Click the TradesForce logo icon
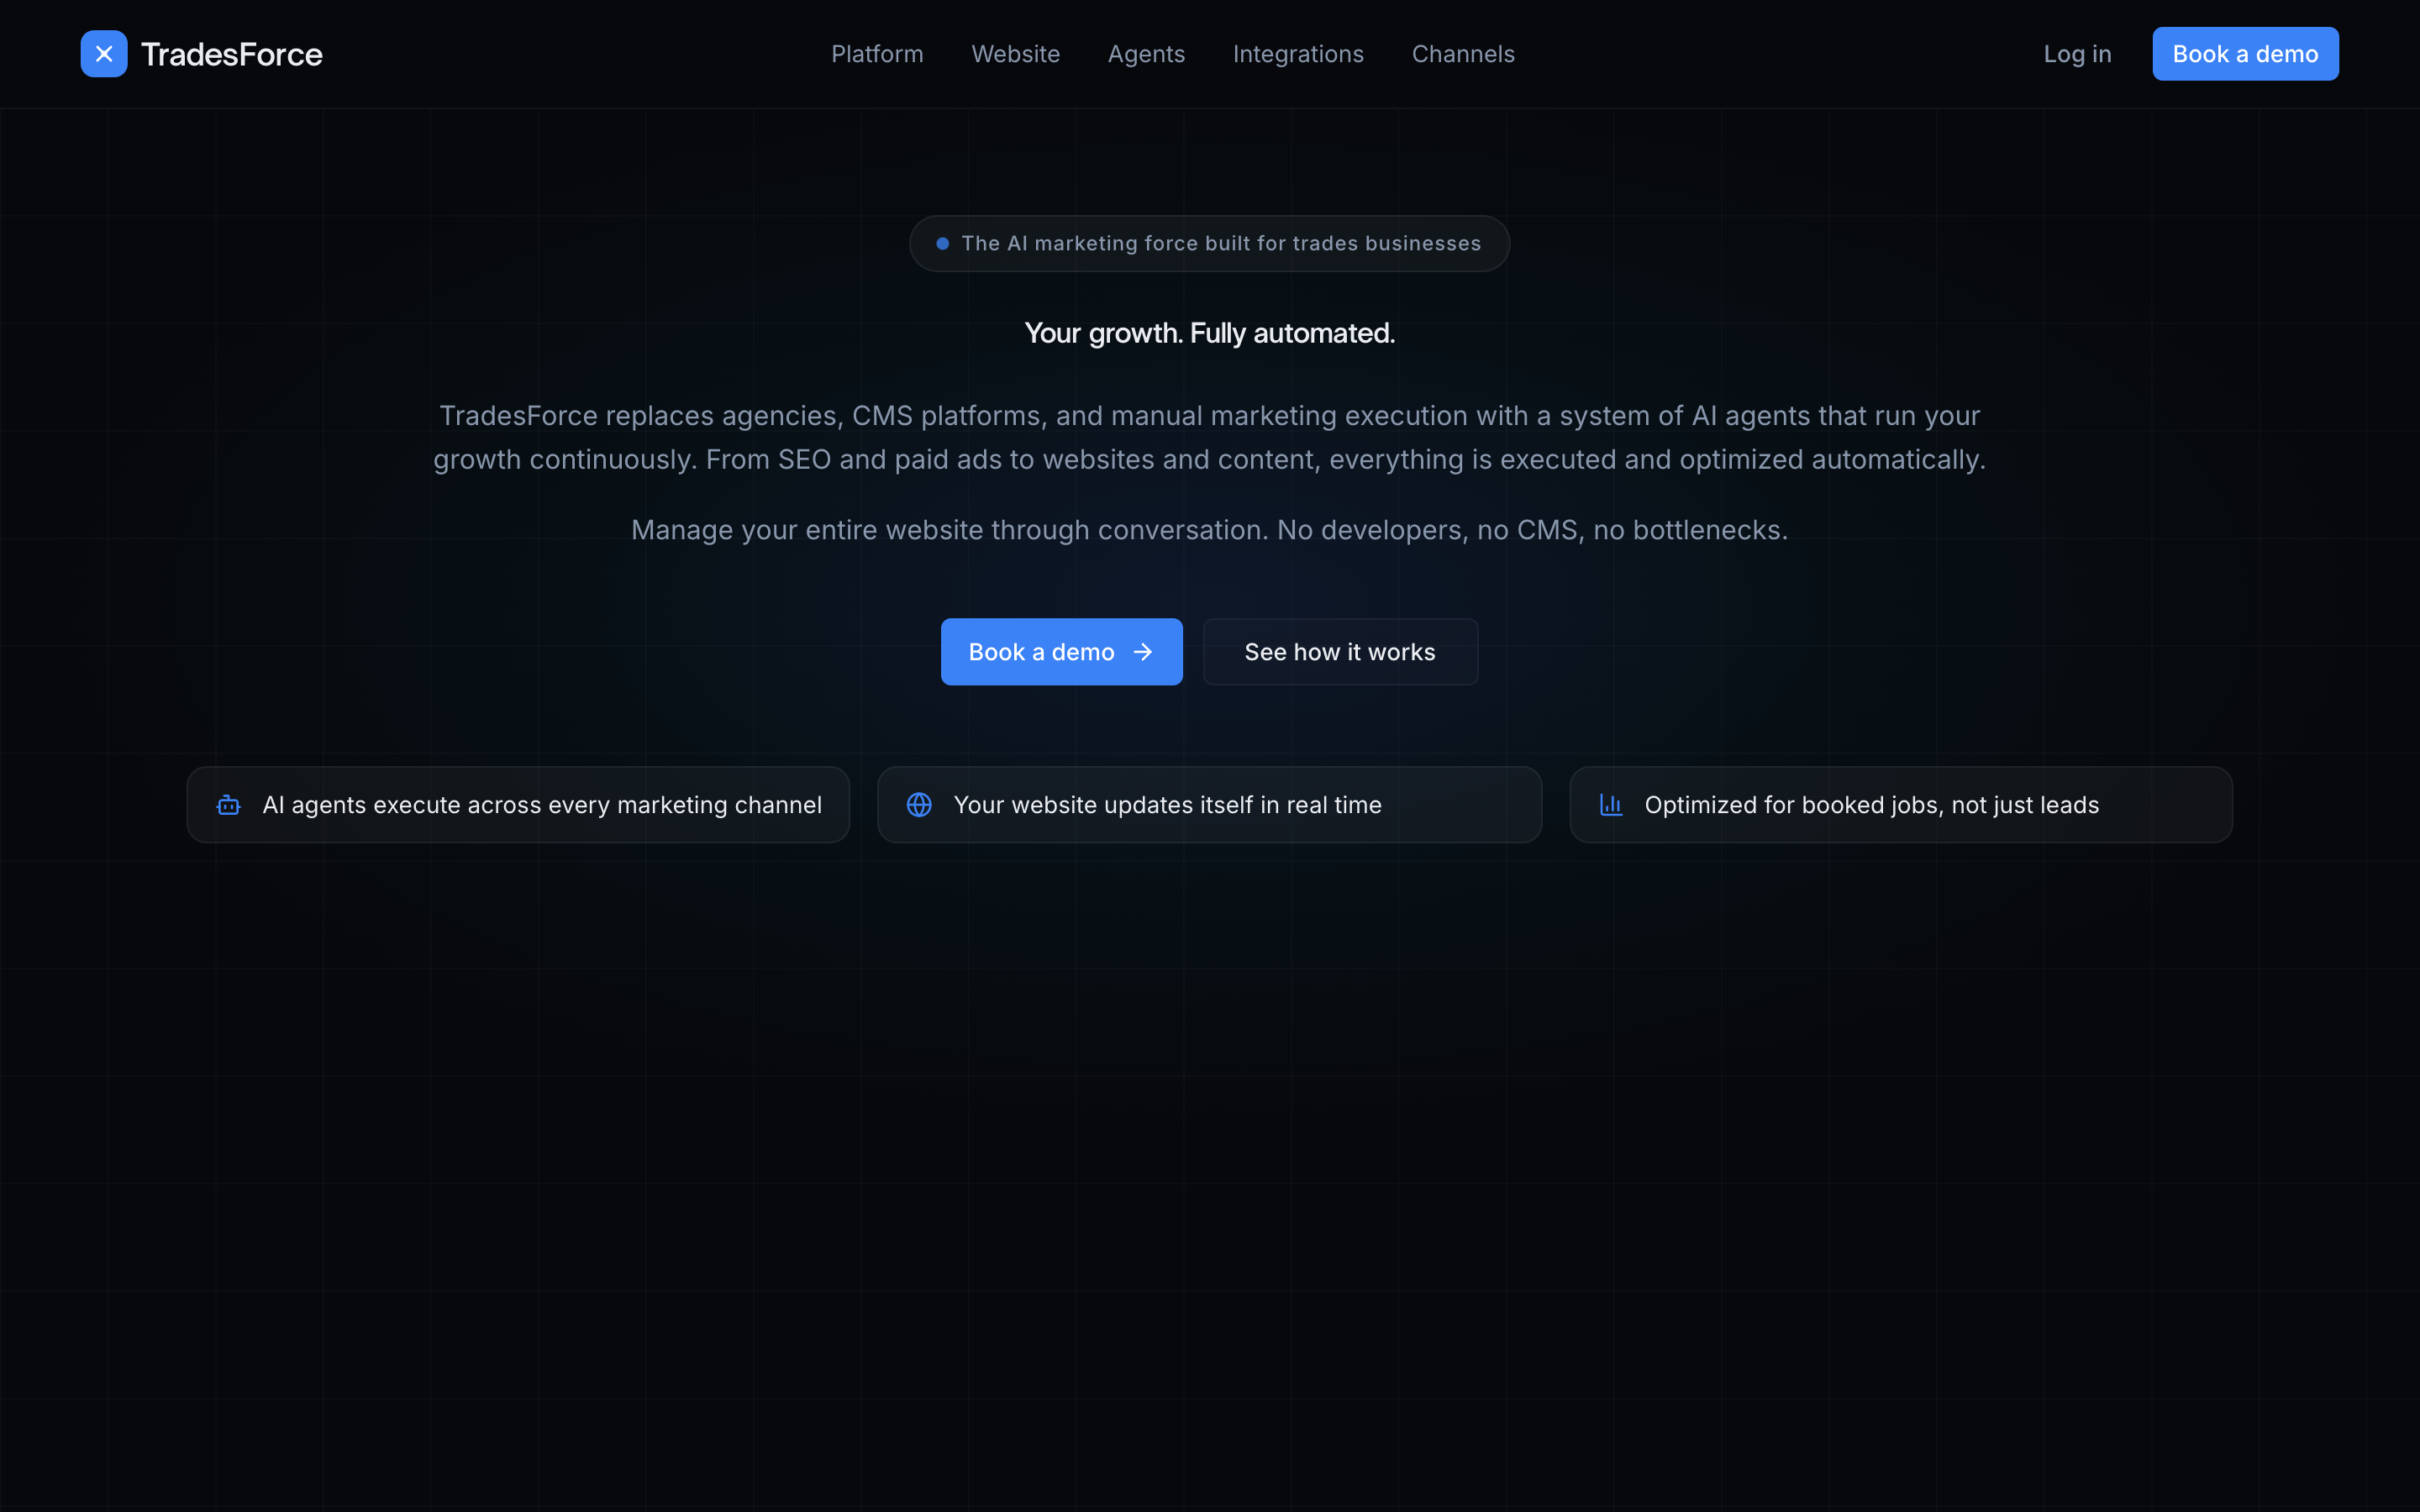 click(104, 54)
